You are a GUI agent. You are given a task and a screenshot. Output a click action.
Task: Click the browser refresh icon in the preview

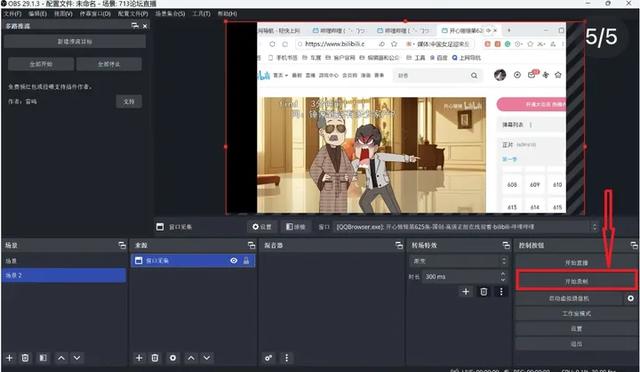(272, 44)
